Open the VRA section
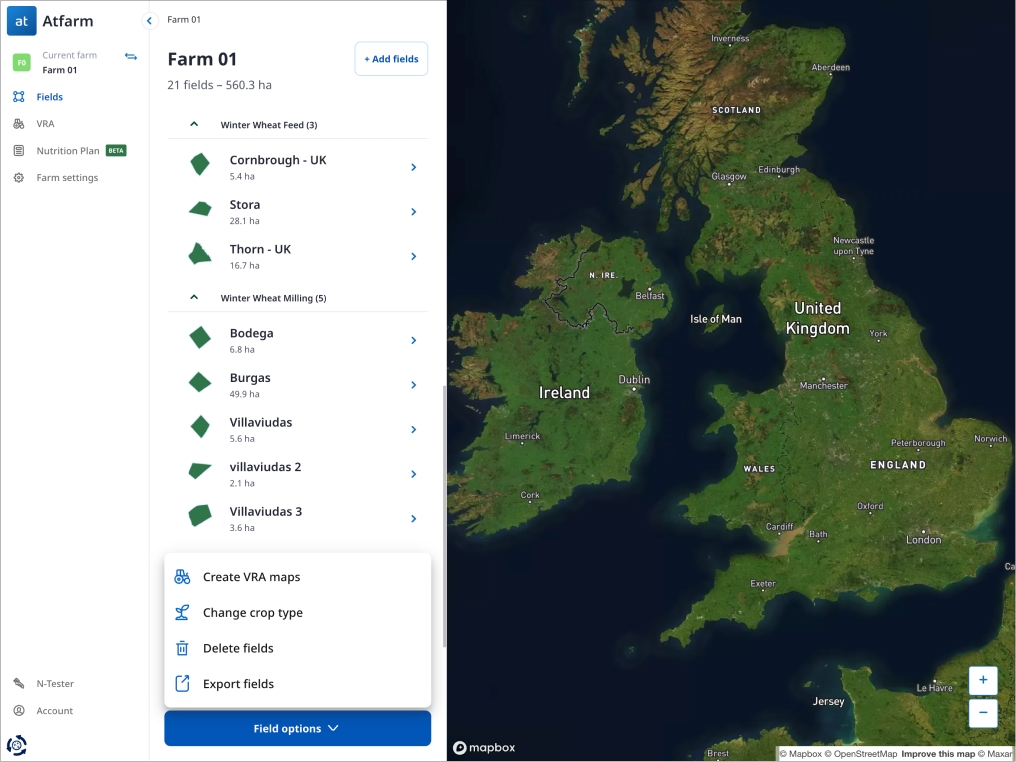This screenshot has height=762, width=1016. point(44,123)
